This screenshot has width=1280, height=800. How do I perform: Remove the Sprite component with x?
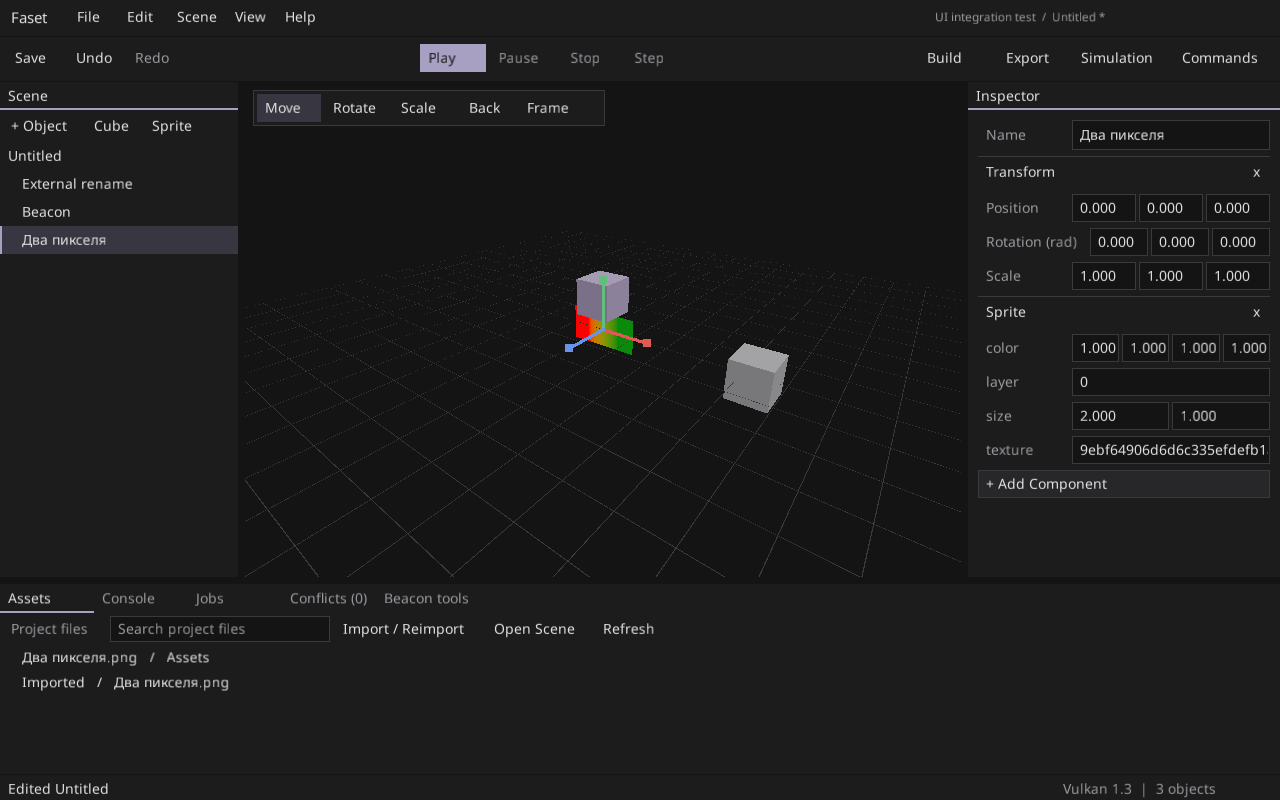(x=1257, y=312)
